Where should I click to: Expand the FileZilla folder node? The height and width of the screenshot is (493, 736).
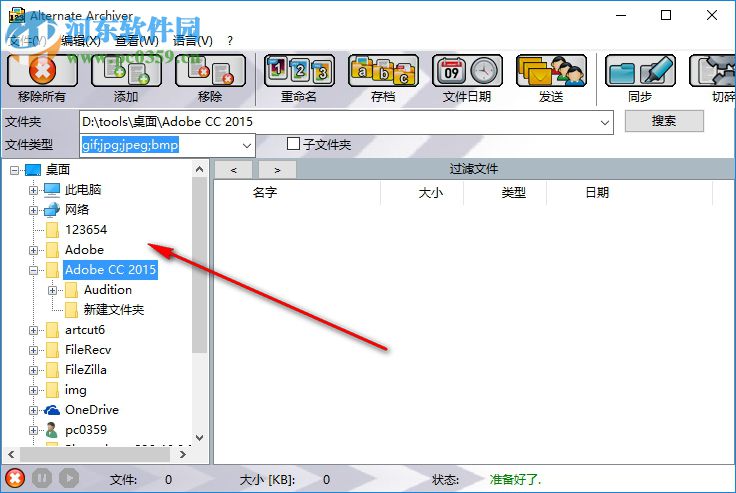pyautogui.click(x=33, y=370)
